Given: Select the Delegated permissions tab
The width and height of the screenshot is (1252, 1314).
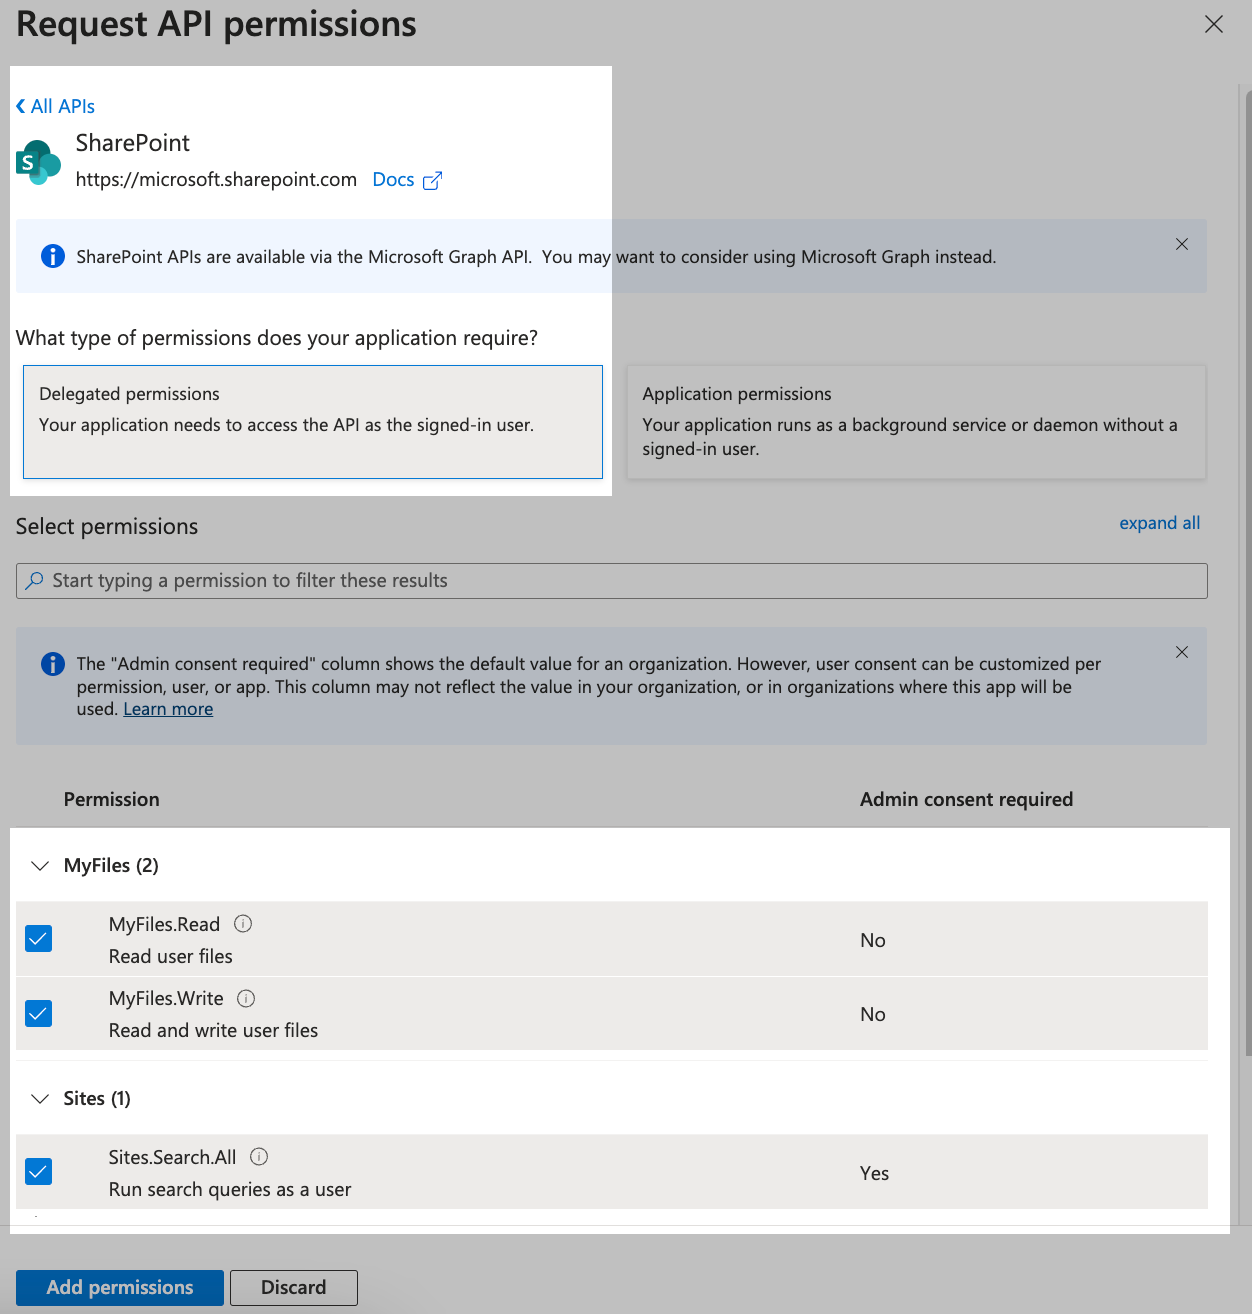Looking at the screenshot, I should point(312,422).
